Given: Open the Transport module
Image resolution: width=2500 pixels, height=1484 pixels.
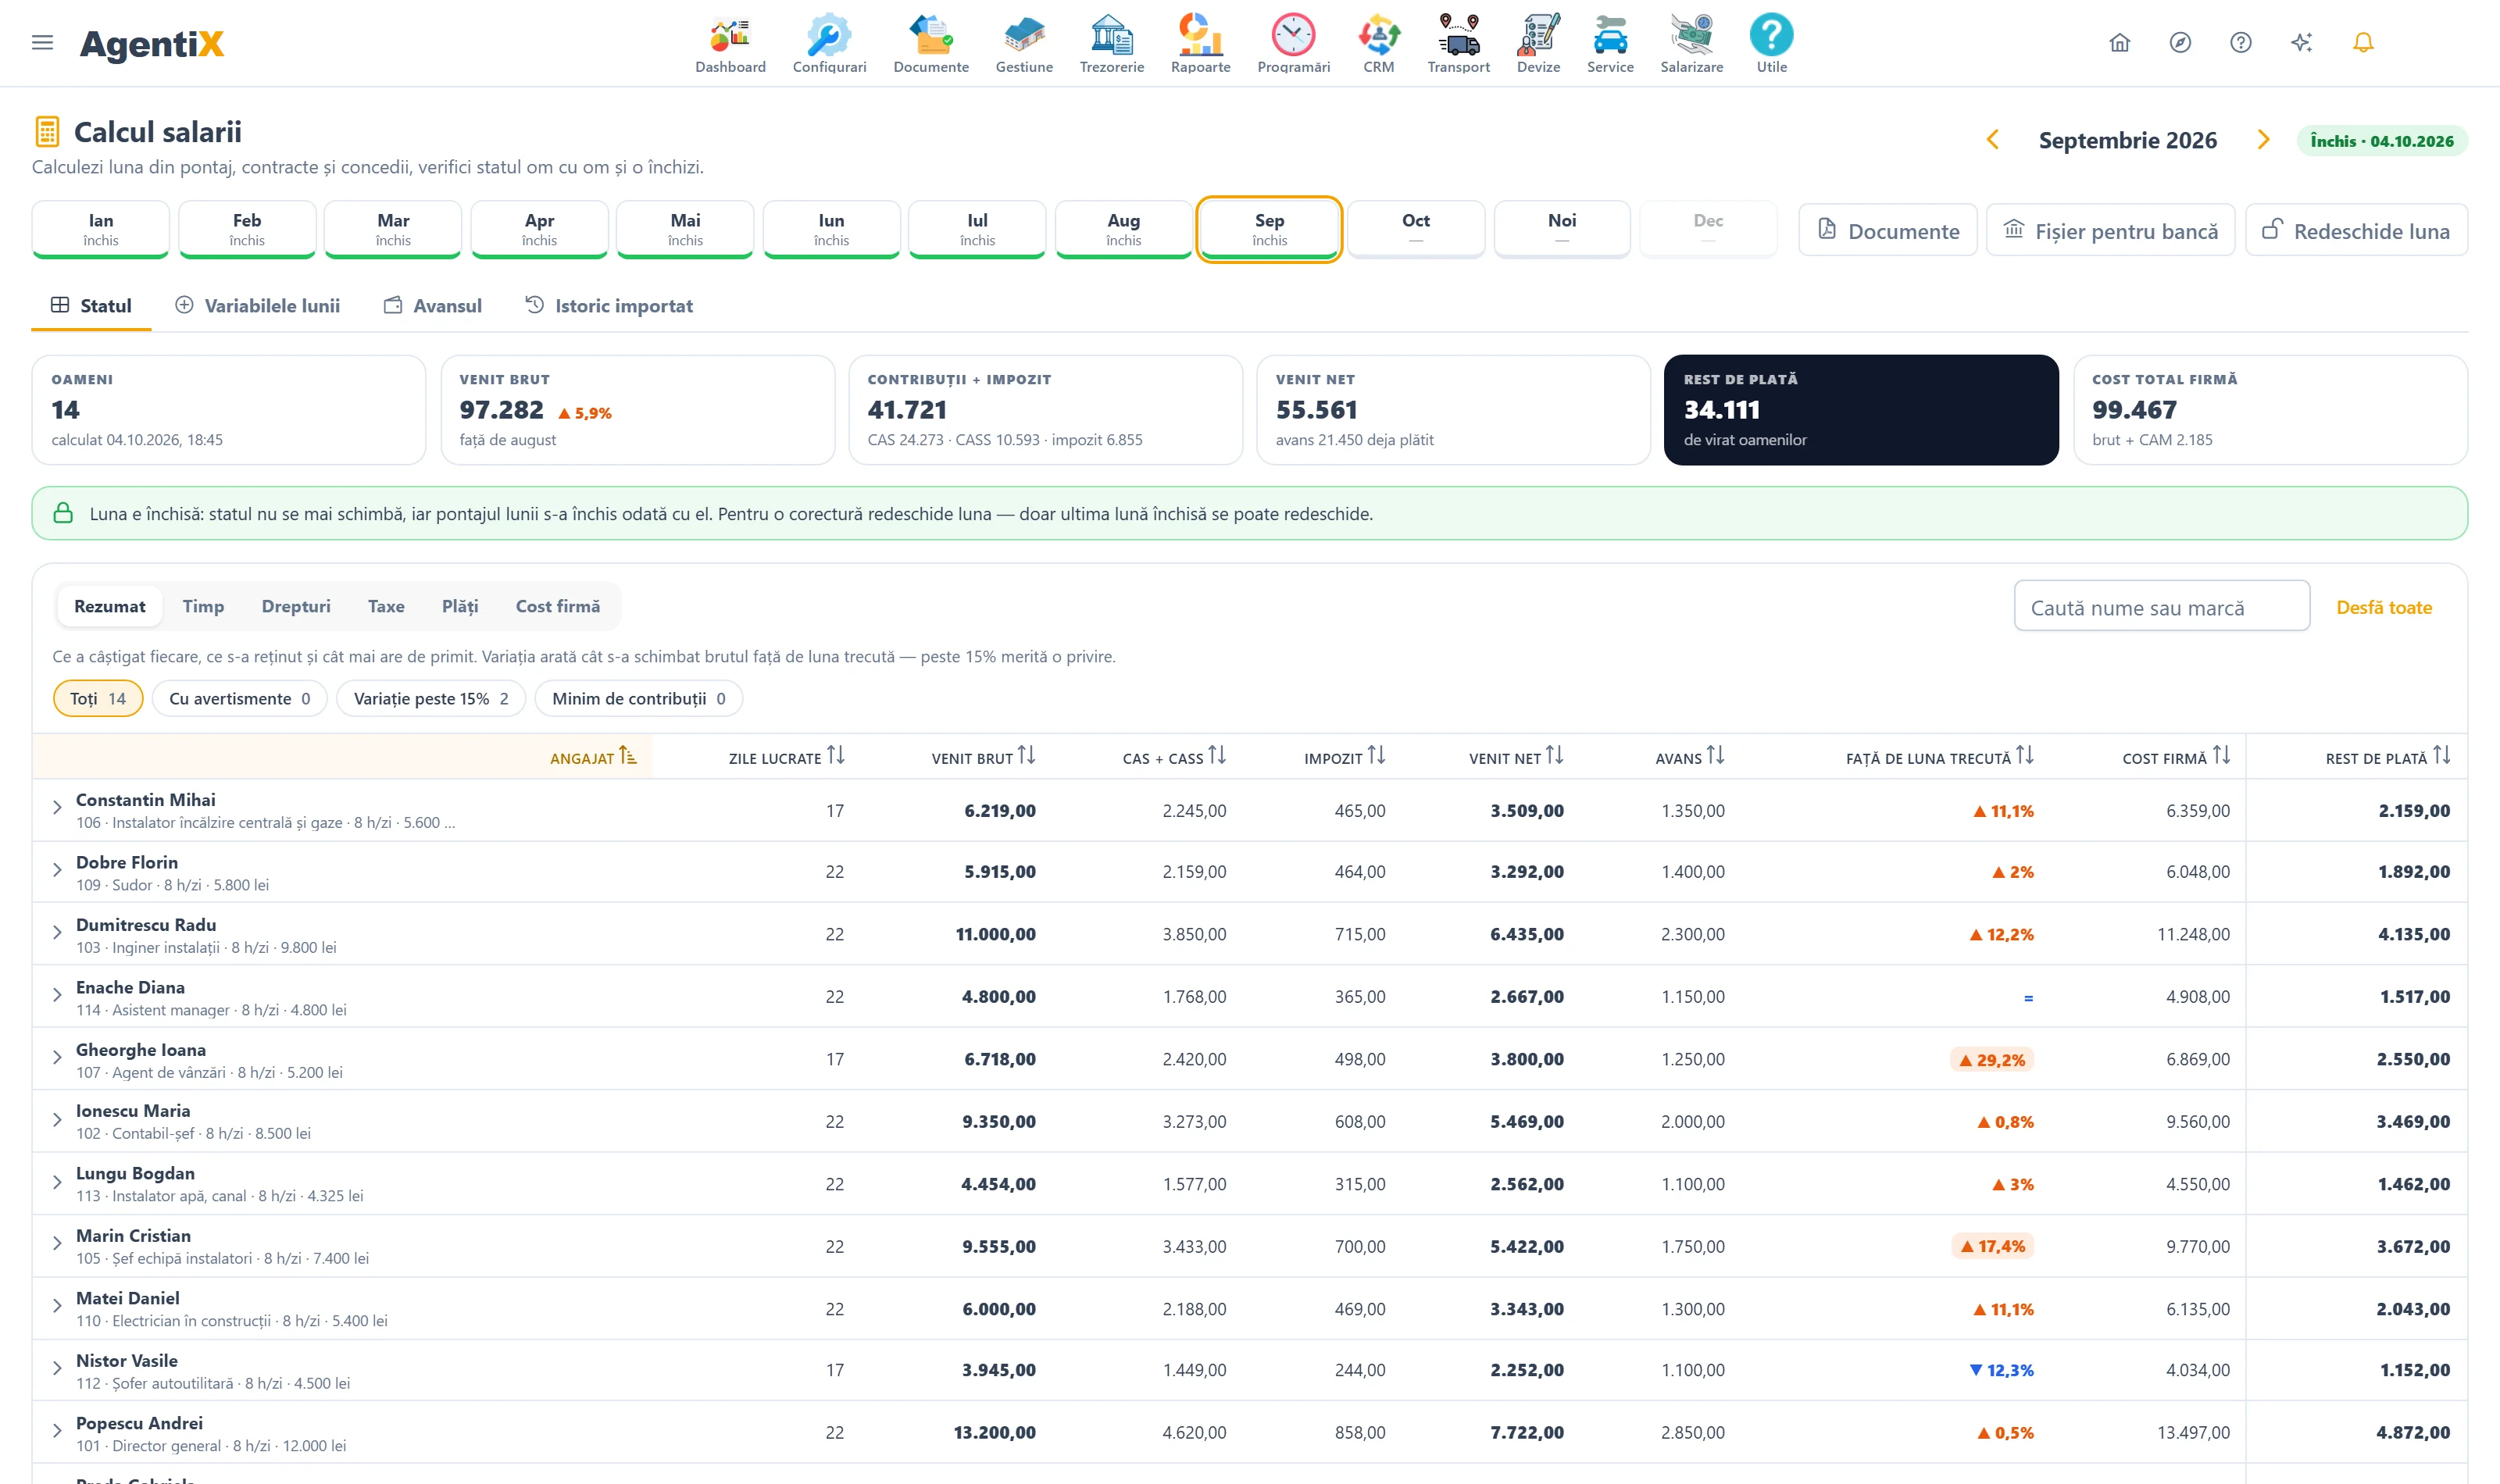Looking at the screenshot, I should (1458, 44).
